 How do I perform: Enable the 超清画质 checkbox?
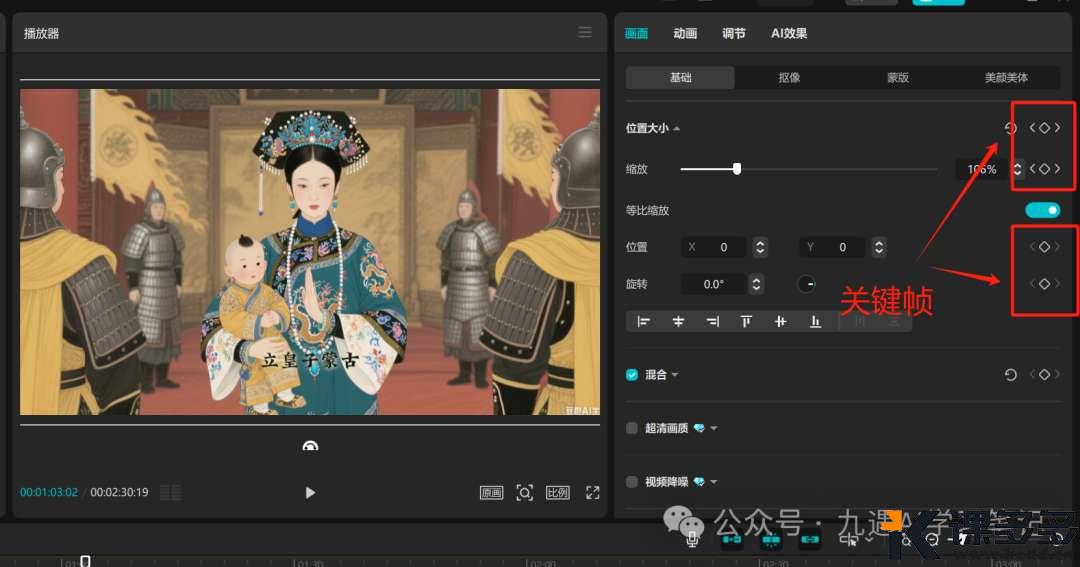[632, 428]
